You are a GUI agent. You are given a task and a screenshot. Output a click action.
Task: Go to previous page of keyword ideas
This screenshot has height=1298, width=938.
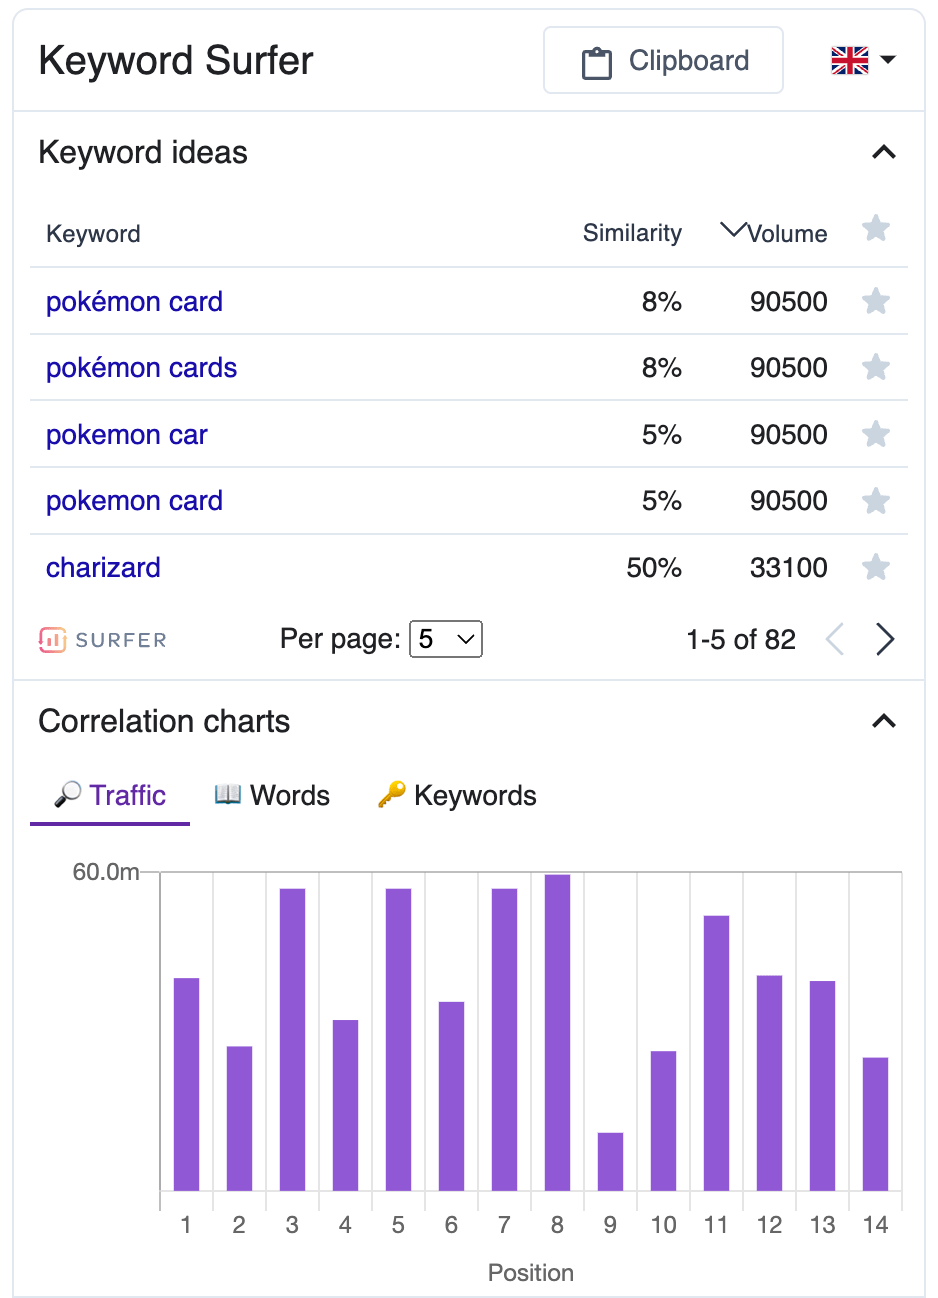(835, 639)
